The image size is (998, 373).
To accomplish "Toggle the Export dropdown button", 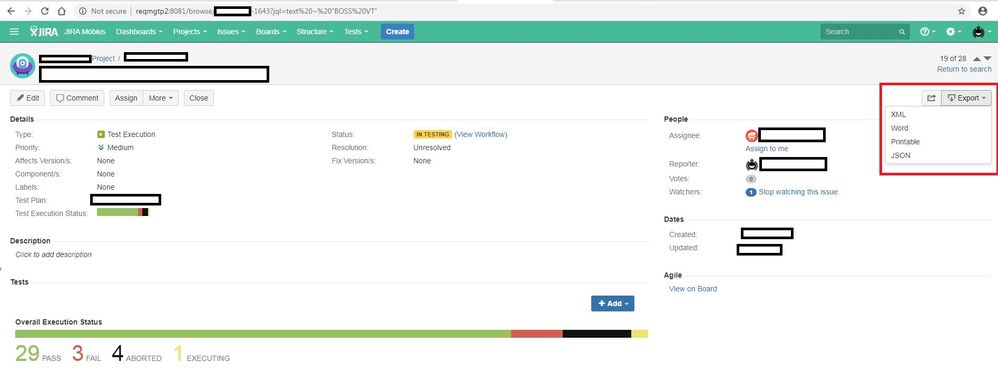I will coord(966,98).
